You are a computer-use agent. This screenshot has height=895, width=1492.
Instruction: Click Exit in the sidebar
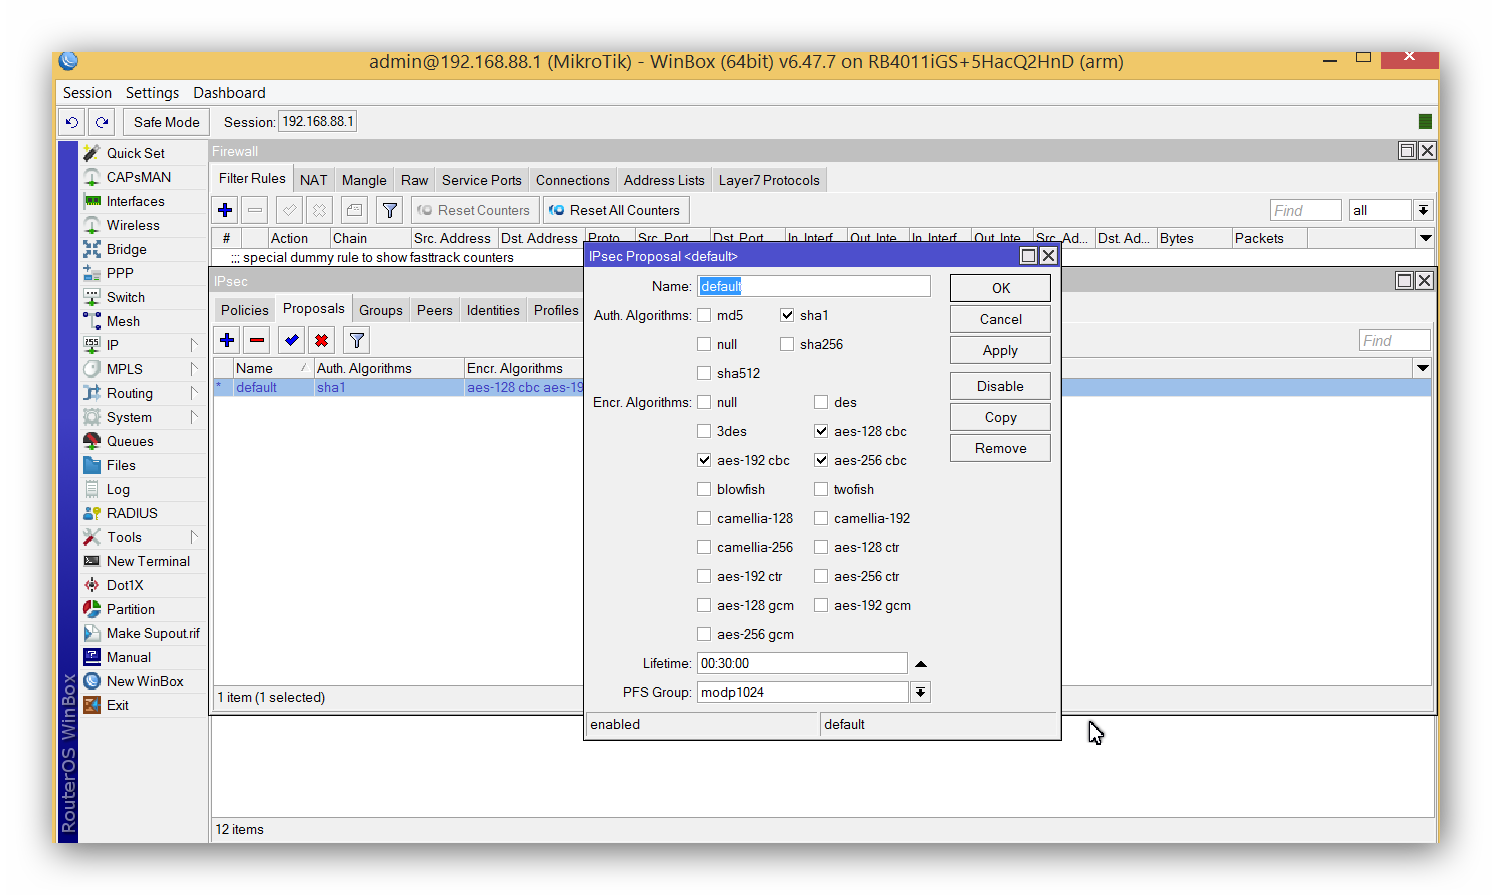click(x=118, y=705)
